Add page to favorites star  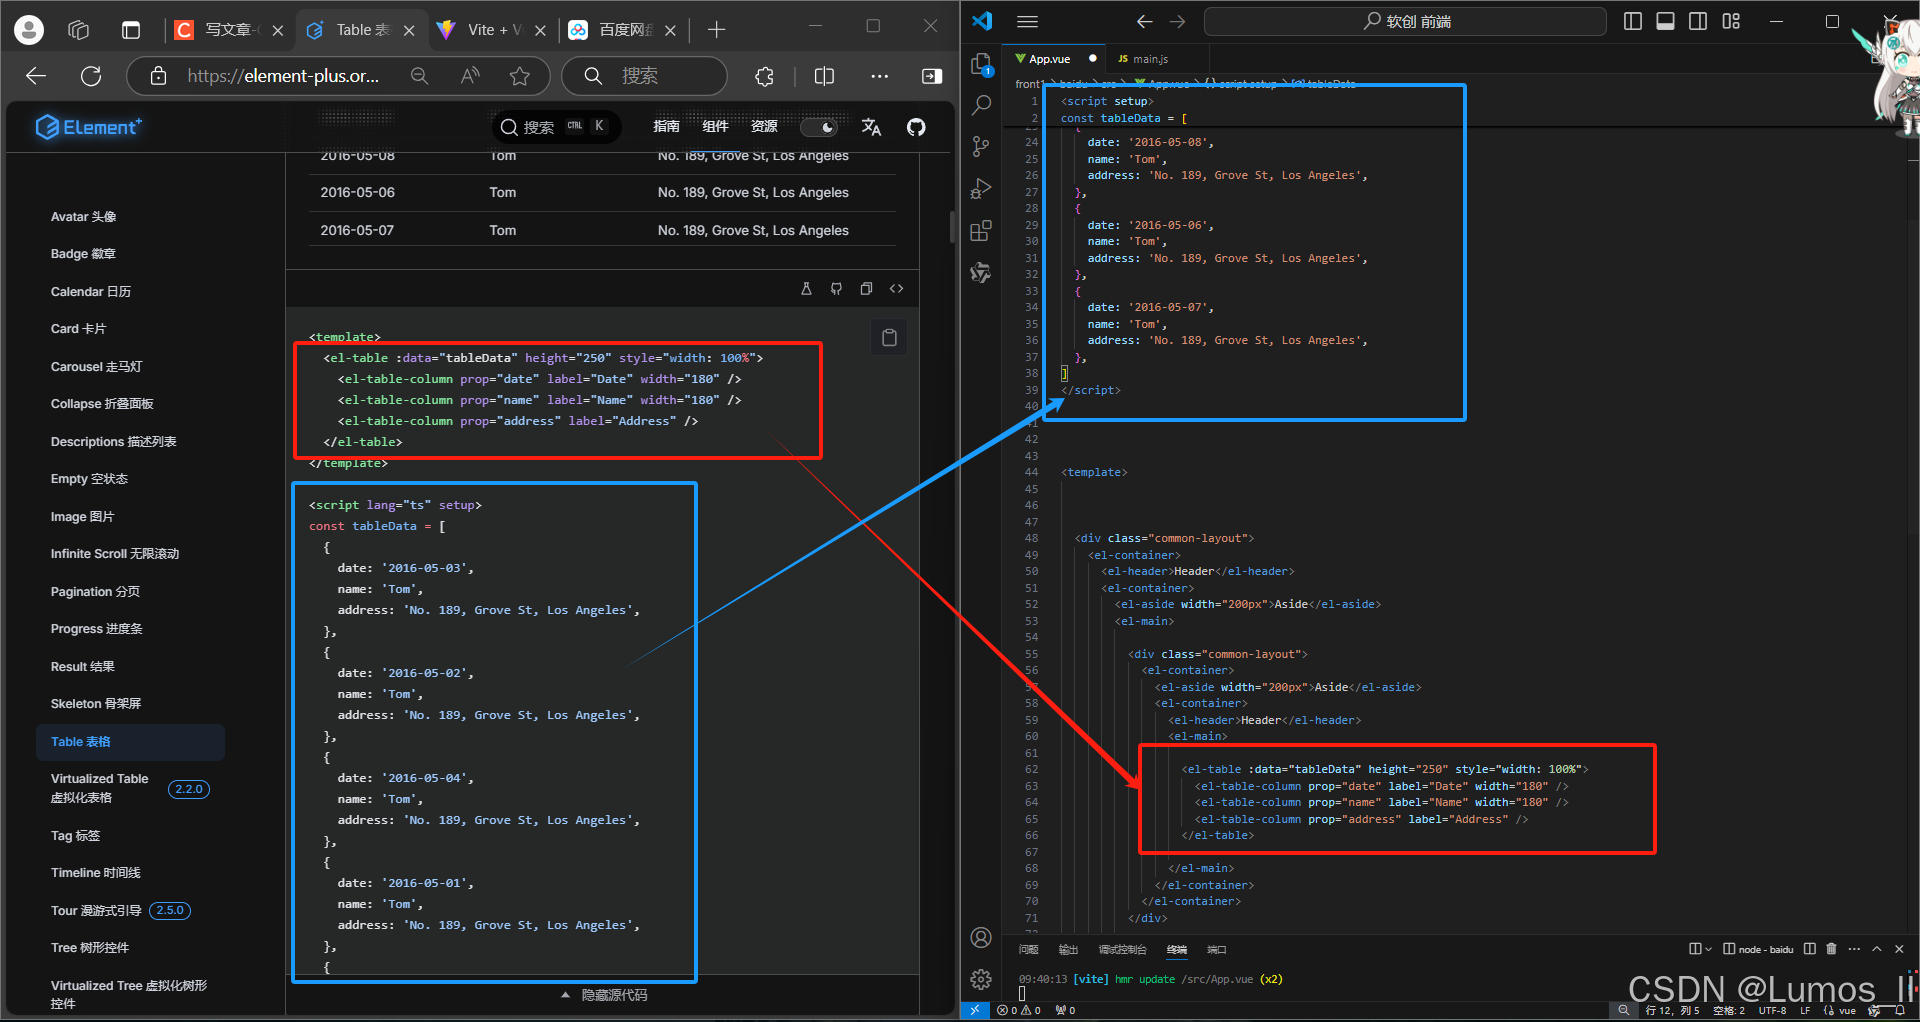(520, 76)
